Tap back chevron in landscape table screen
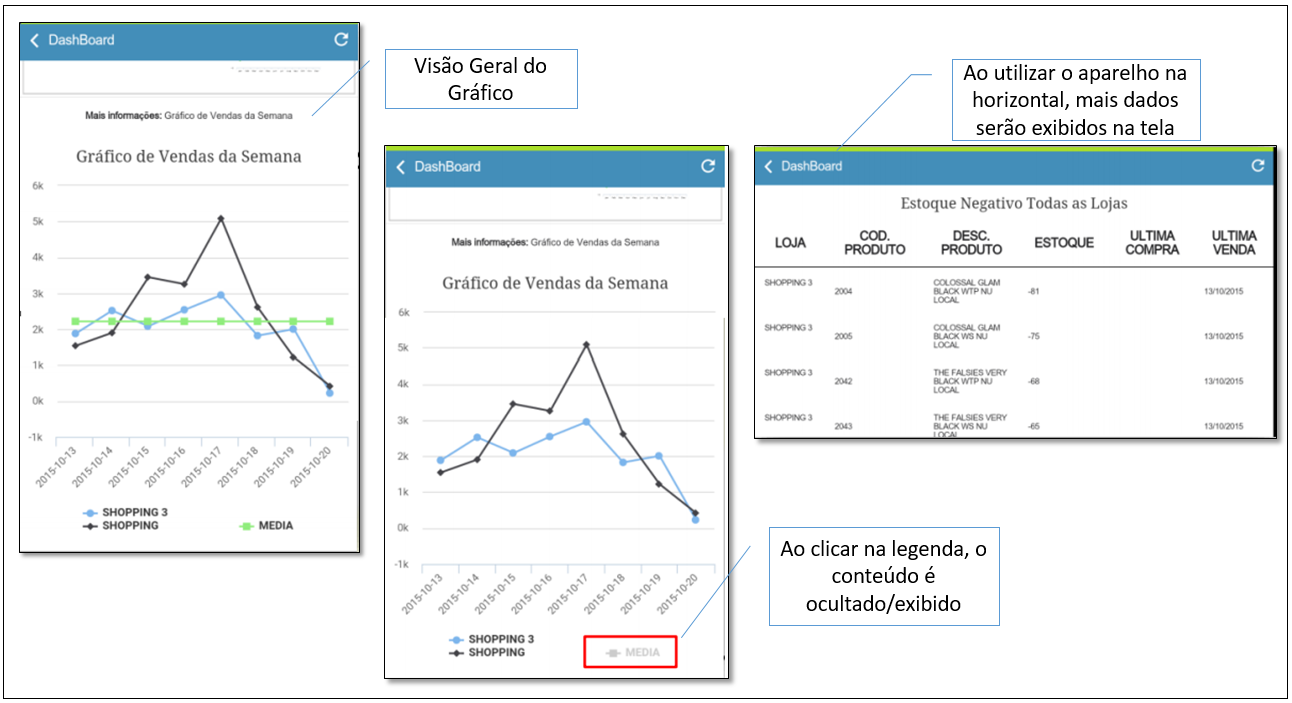Viewport: 1292px width, 703px height. click(x=768, y=166)
